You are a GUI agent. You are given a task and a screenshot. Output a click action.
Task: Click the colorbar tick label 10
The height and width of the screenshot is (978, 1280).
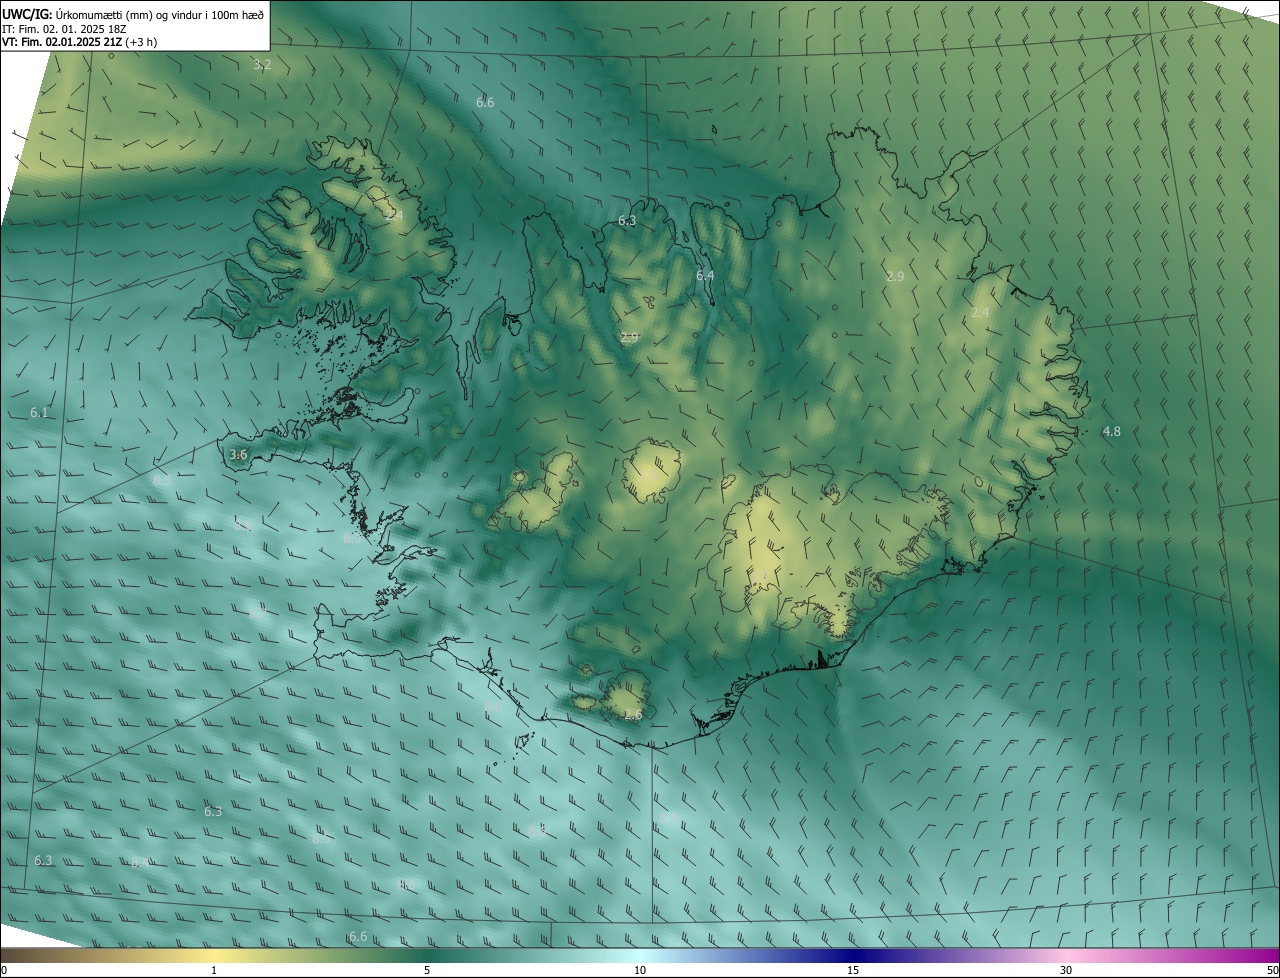(640, 970)
